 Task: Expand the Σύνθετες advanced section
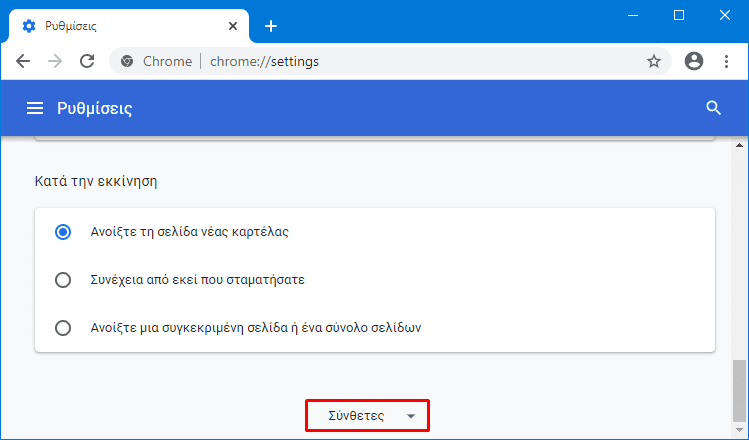click(367, 416)
